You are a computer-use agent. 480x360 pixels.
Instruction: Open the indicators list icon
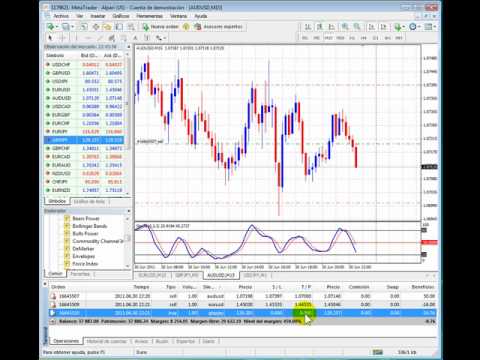point(398,27)
